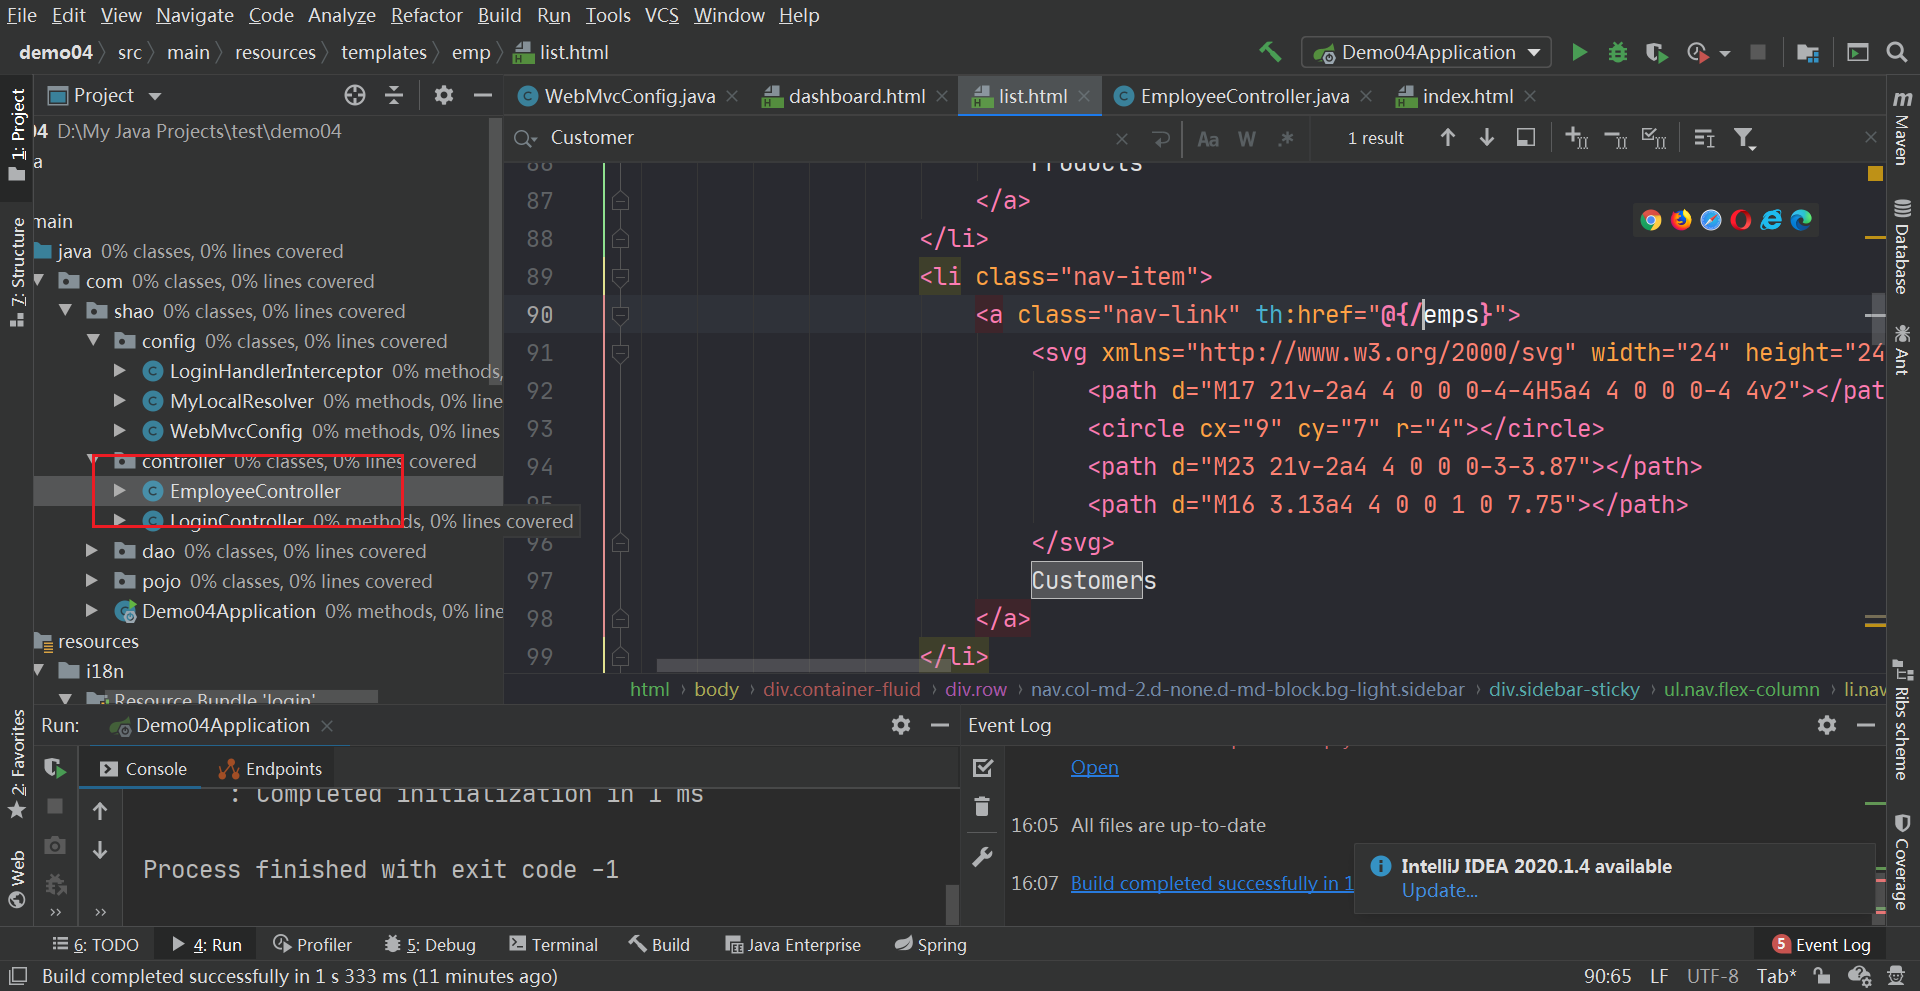The height and width of the screenshot is (991, 1920).
Task: Open preview in Firefox browser icon
Action: click(x=1681, y=220)
